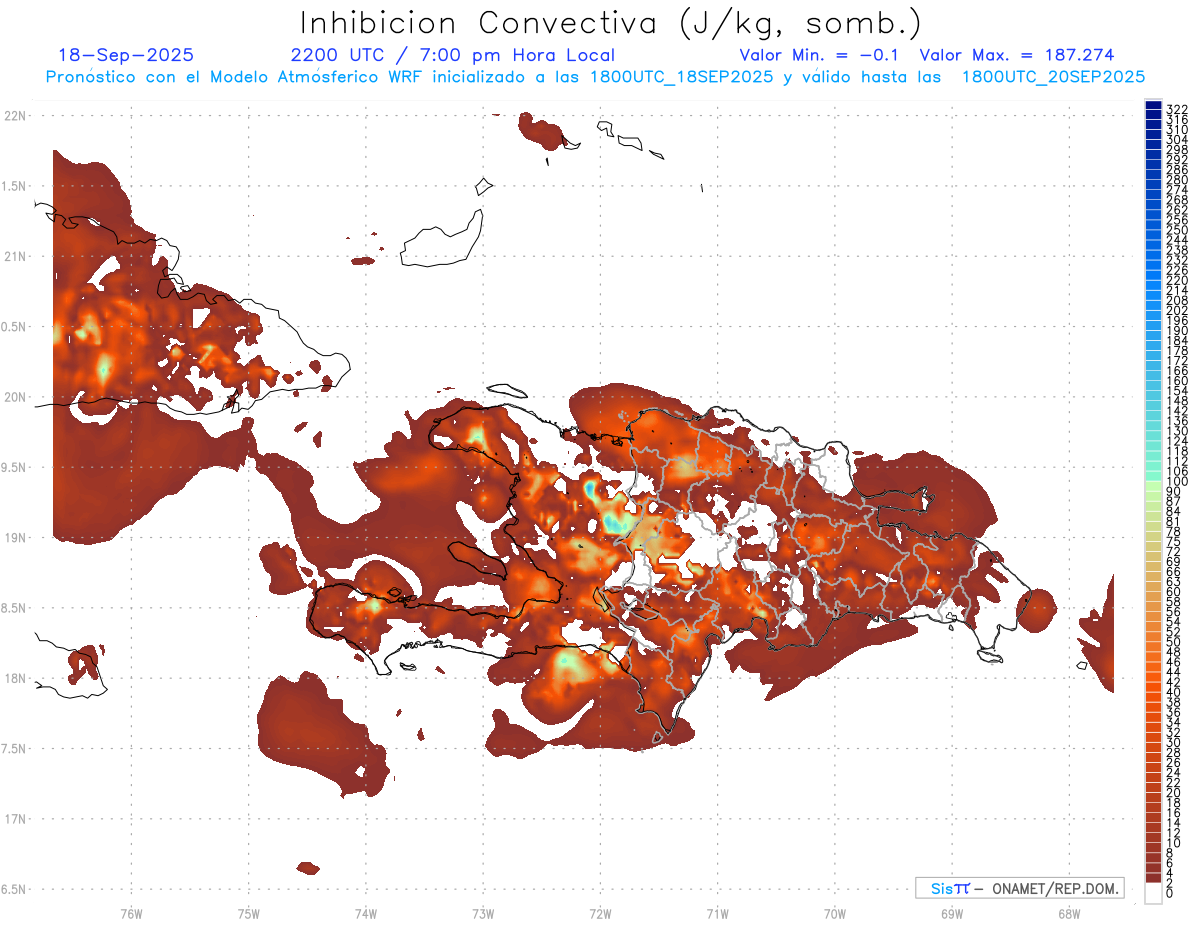The image size is (1200, 927).
Task: Click the '69W' longitude label
Action: [952, 913]
